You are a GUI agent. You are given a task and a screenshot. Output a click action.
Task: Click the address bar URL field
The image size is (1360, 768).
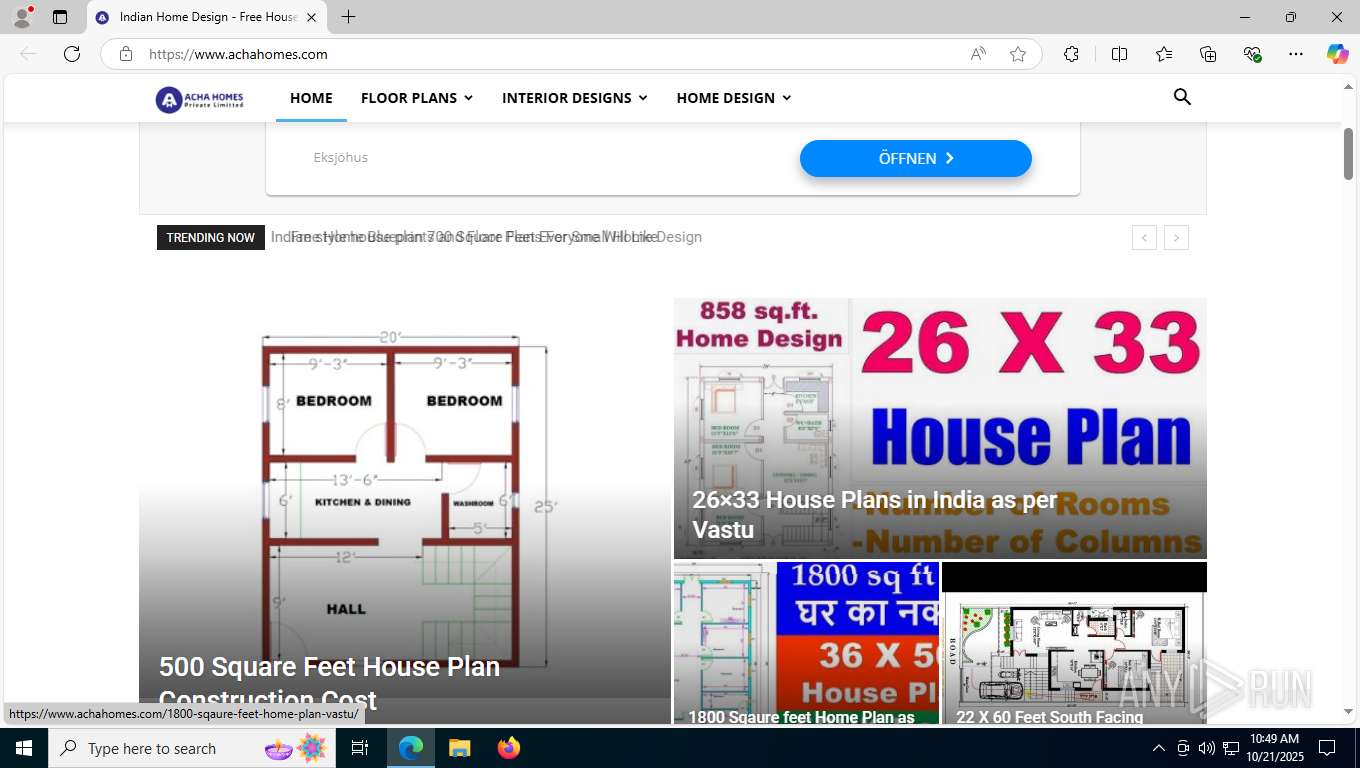coord(550,54)
